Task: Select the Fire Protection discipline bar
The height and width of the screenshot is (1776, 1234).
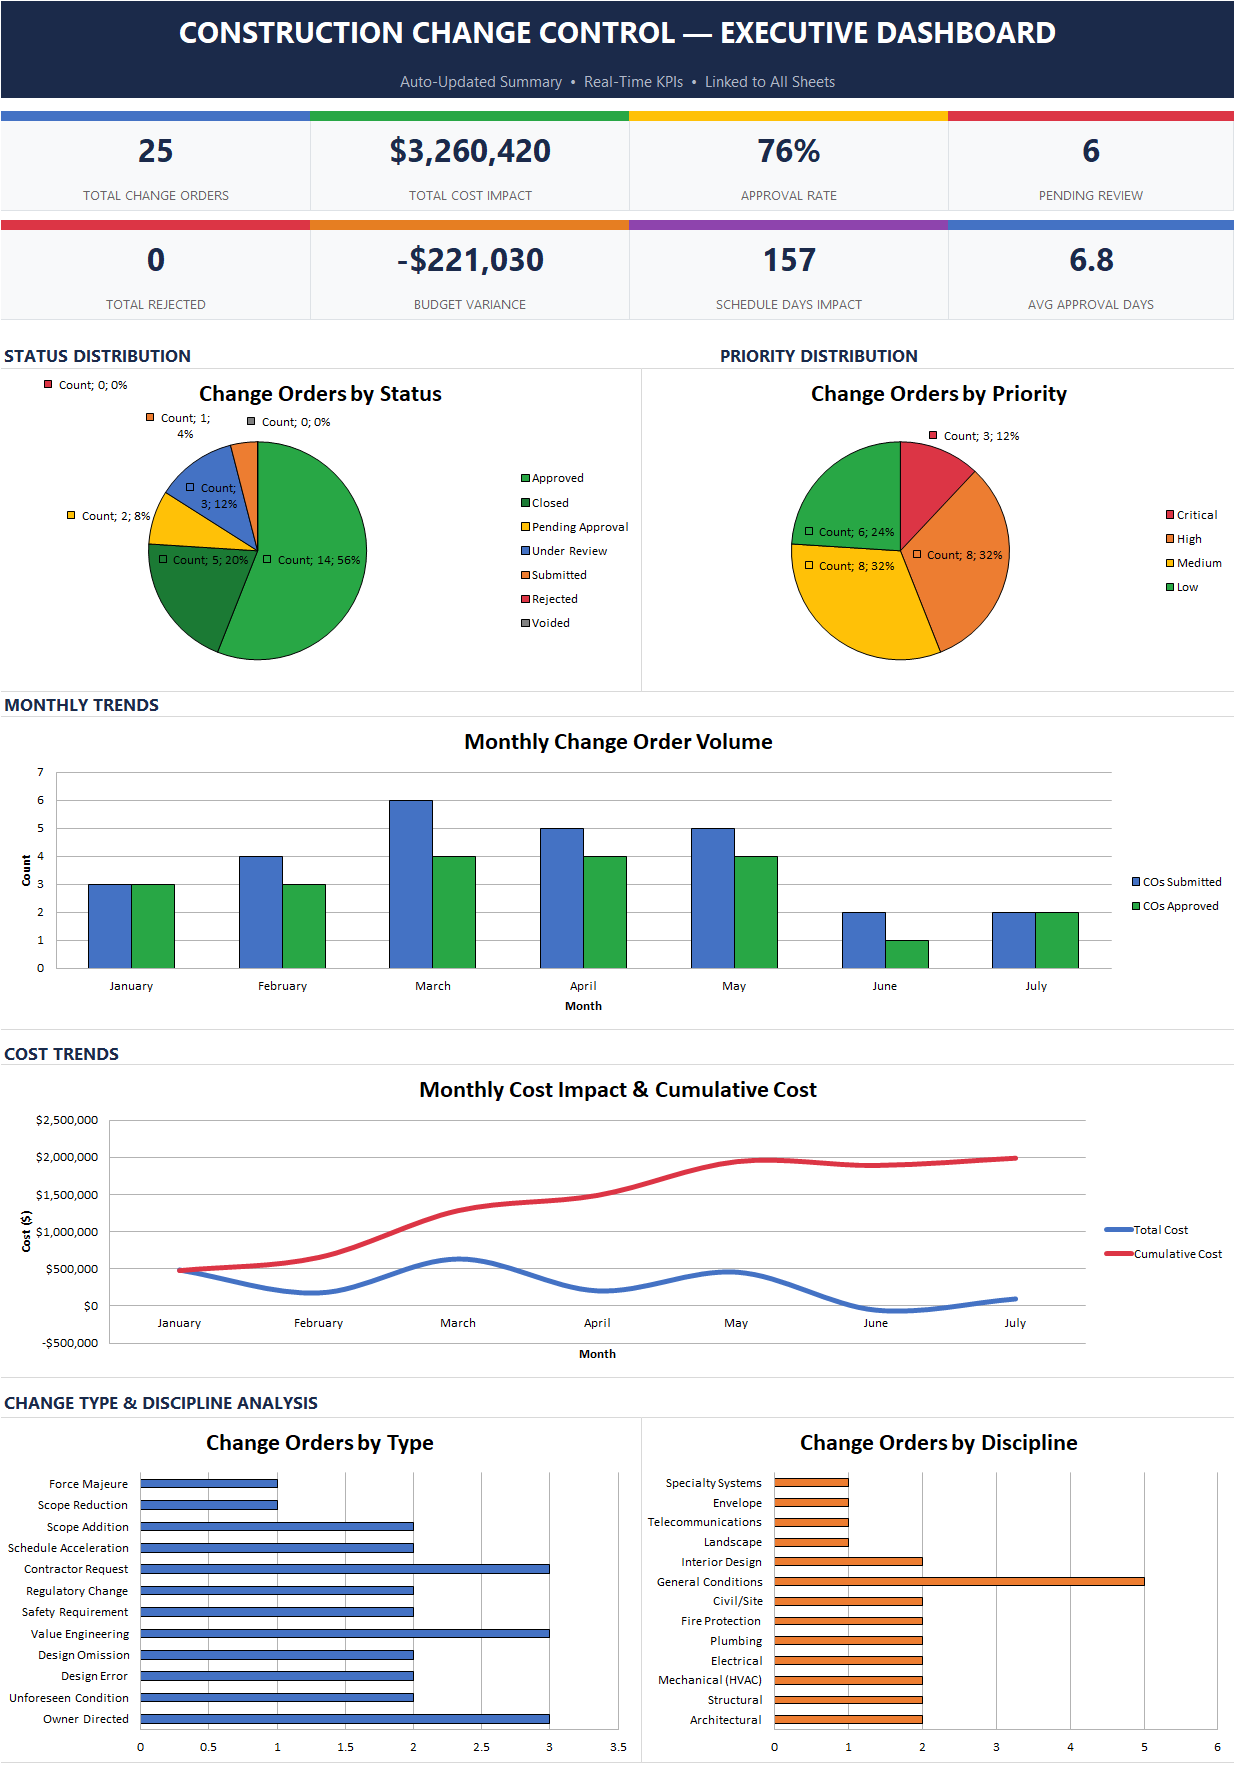Action: (x=848, y=1621)
